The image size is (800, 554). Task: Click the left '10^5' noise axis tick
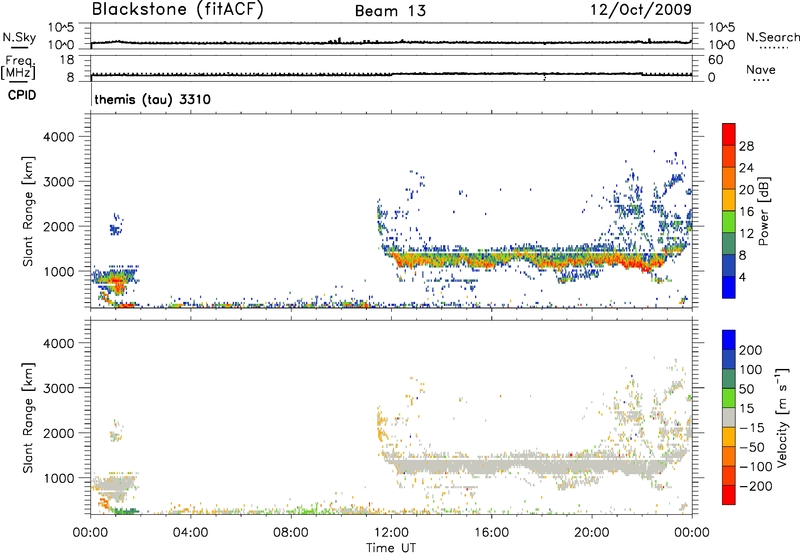pos(61,27)
